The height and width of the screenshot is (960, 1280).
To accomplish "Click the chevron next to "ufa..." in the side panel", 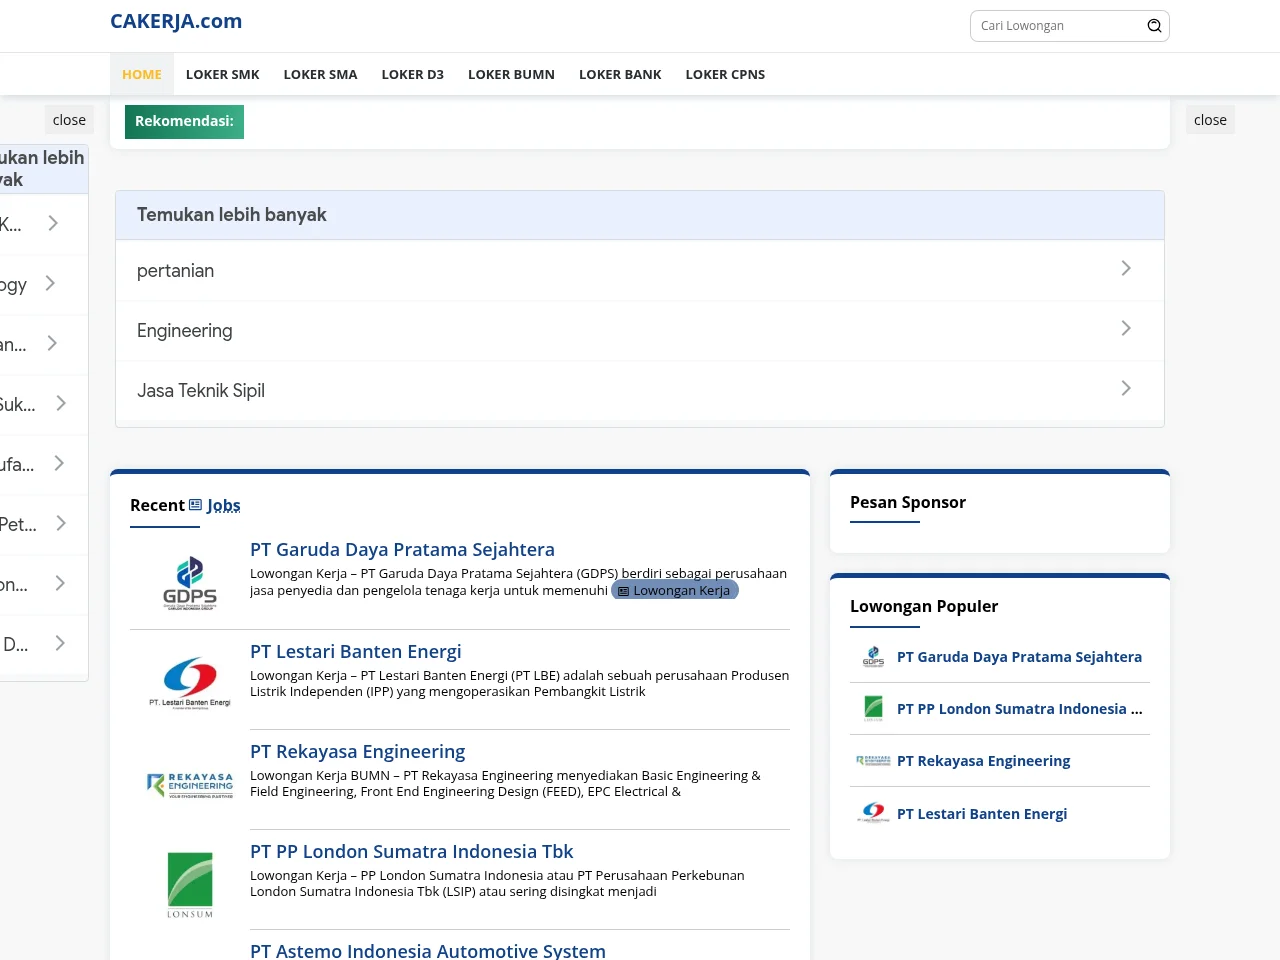I will pos(59,463).
